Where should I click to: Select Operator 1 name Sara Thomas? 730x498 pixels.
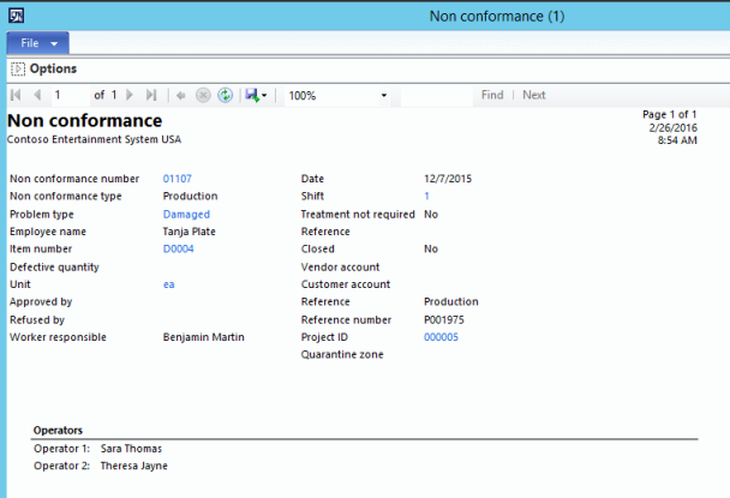(131, 449)
